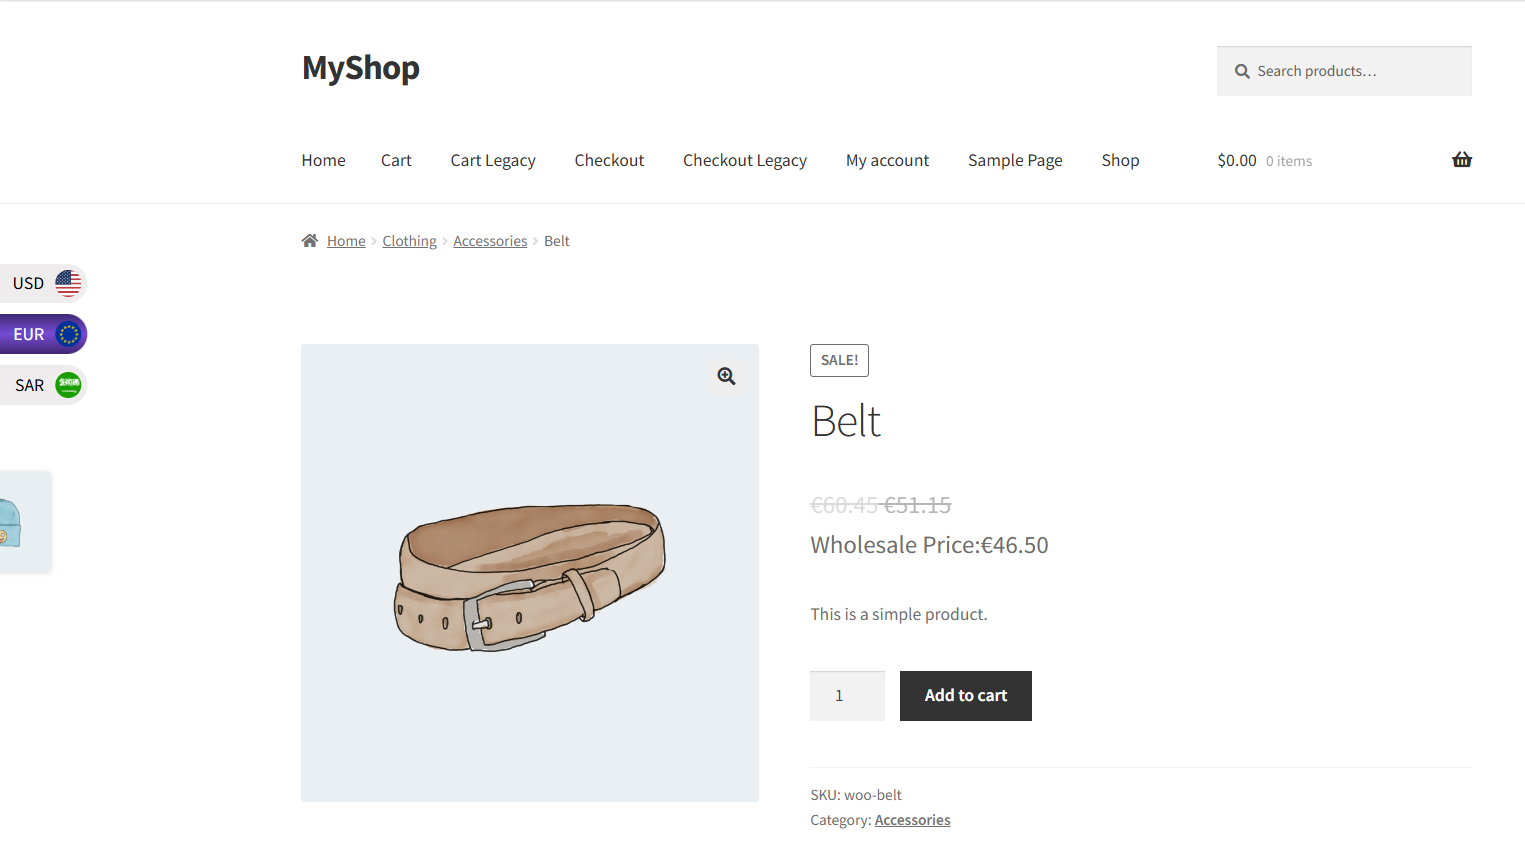Open Accessories category link below SKU

pyautogui.click(x=912, y=820)
